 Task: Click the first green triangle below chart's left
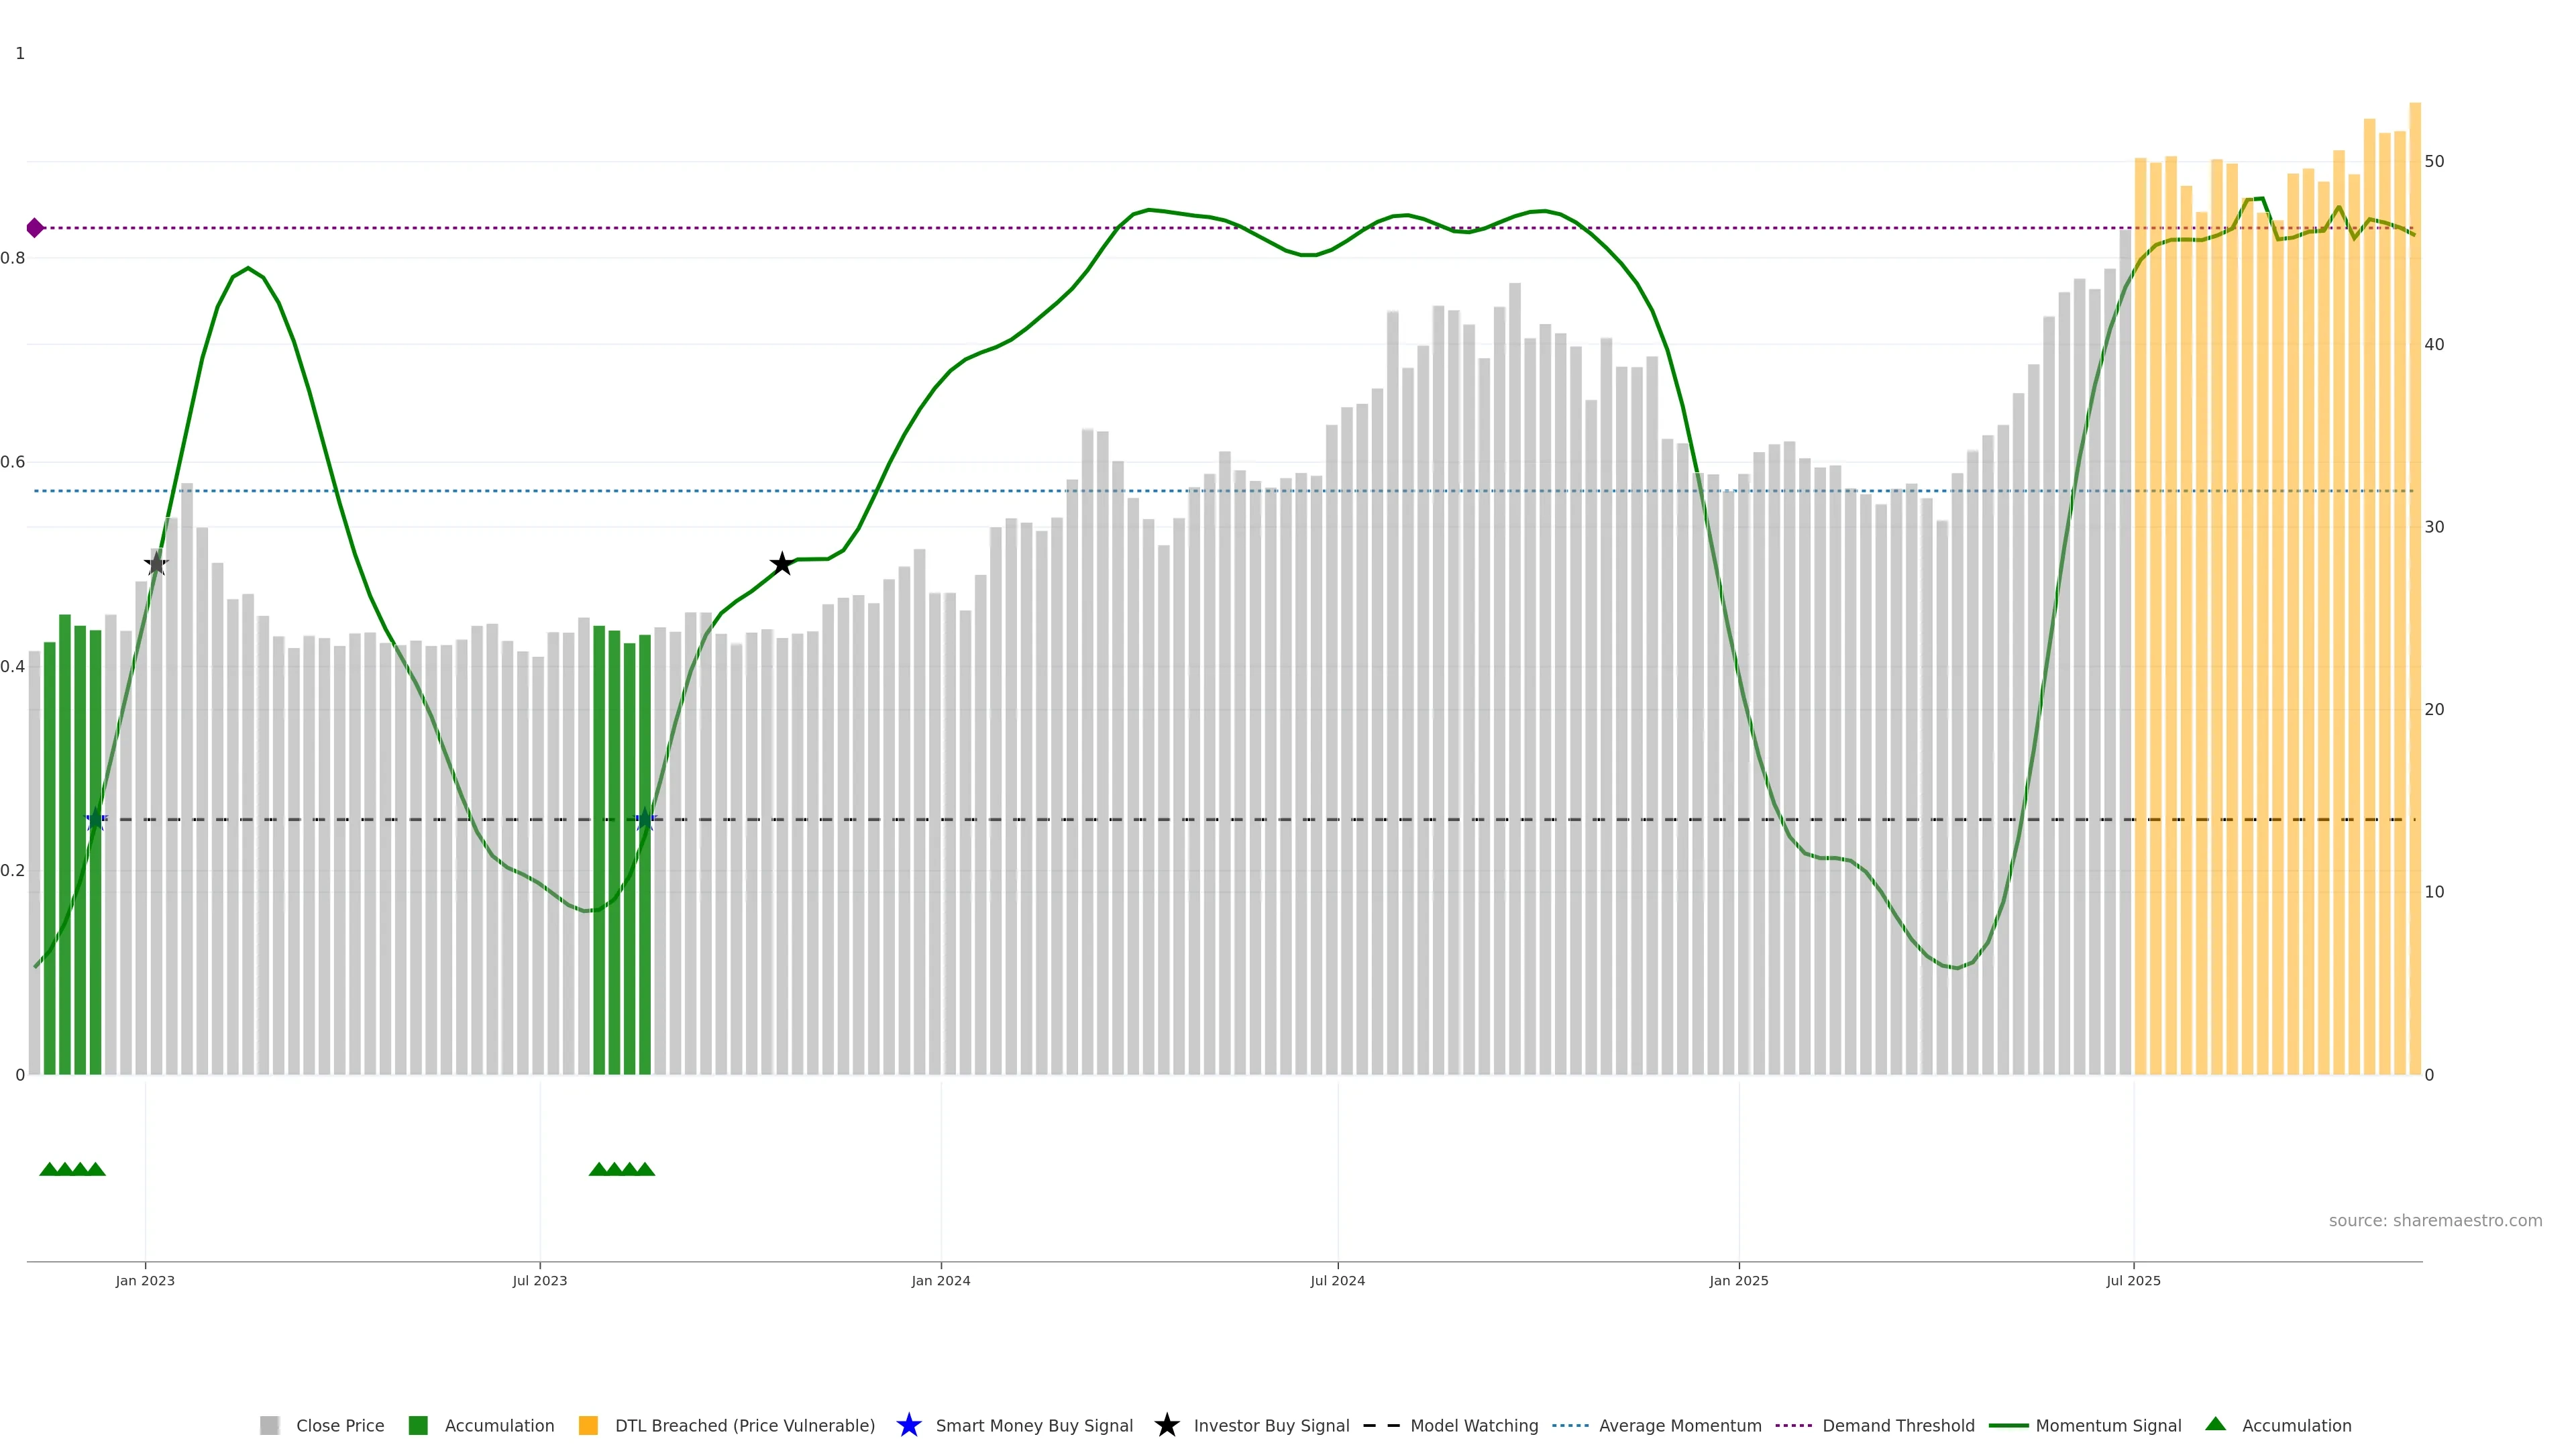(x=48, y=1169)
